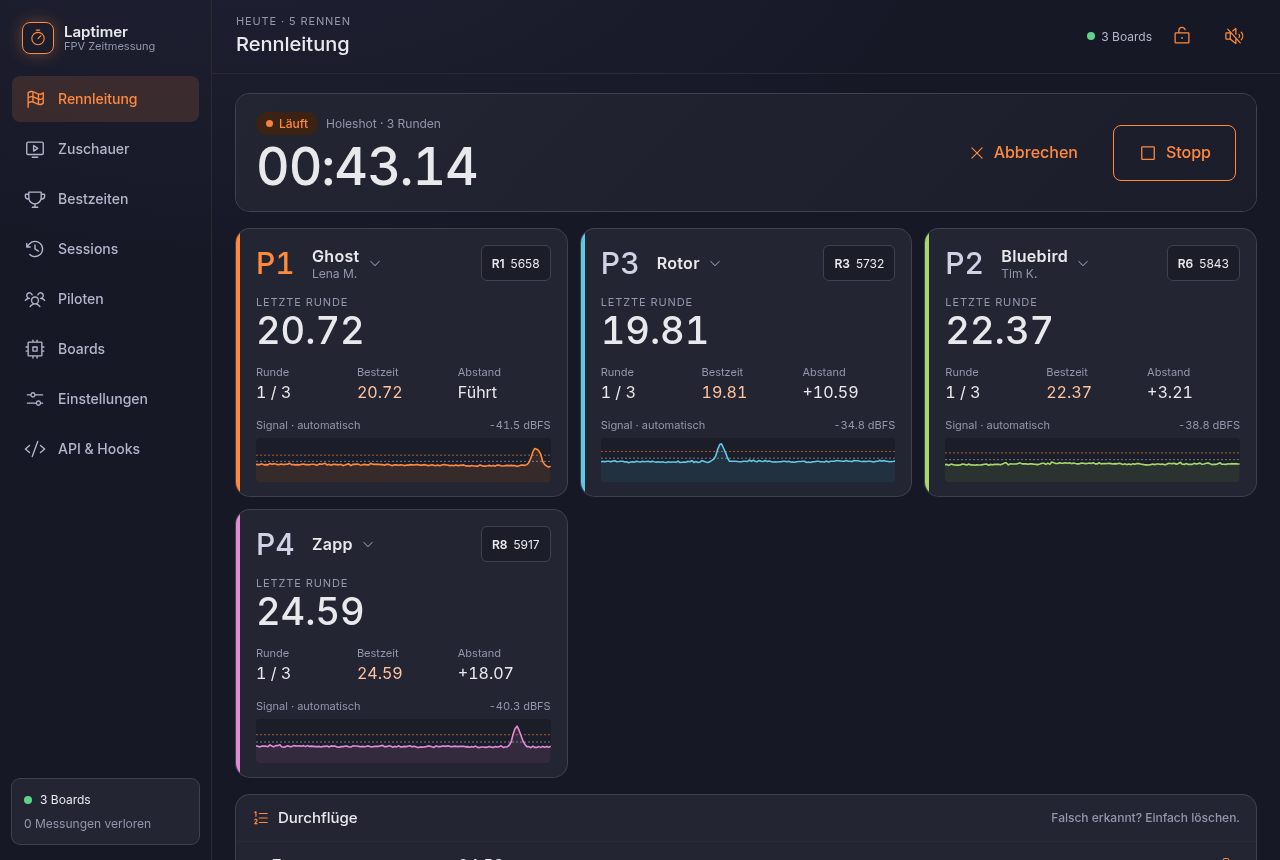Click the Einstellungen sliders icon
The image size is (1280, 860).
pyautogui.click(x=35, y=399)
